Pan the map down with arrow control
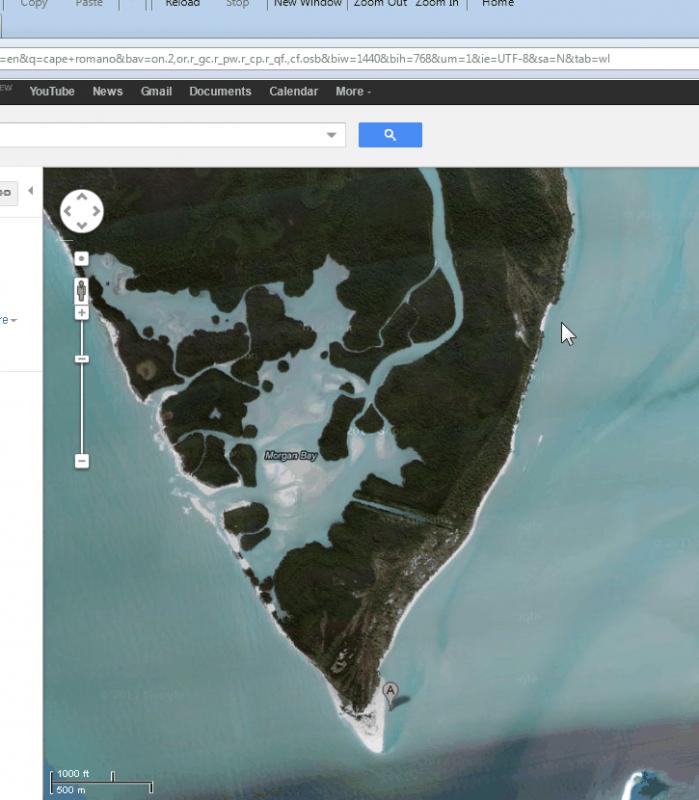This screenshot has width=699, height=800. (82, 225)
